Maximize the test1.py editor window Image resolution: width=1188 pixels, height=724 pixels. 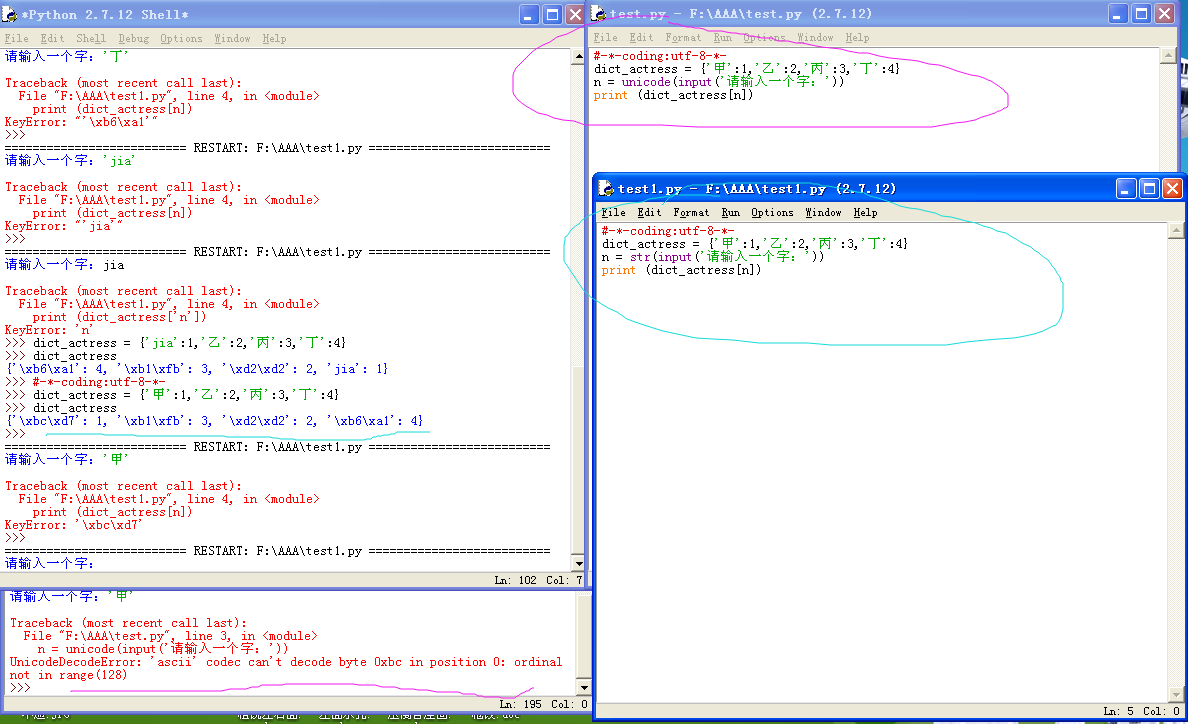[x=1149, y=188]
